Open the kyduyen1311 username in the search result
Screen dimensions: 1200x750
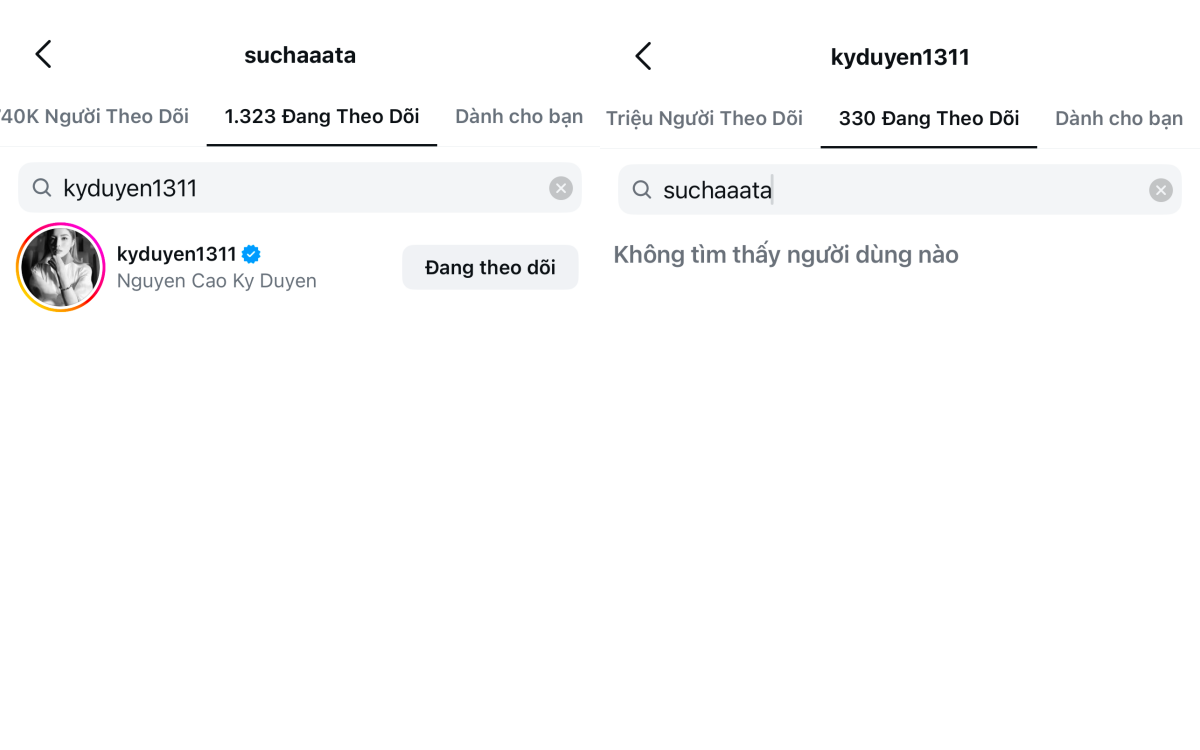(176, 254)
